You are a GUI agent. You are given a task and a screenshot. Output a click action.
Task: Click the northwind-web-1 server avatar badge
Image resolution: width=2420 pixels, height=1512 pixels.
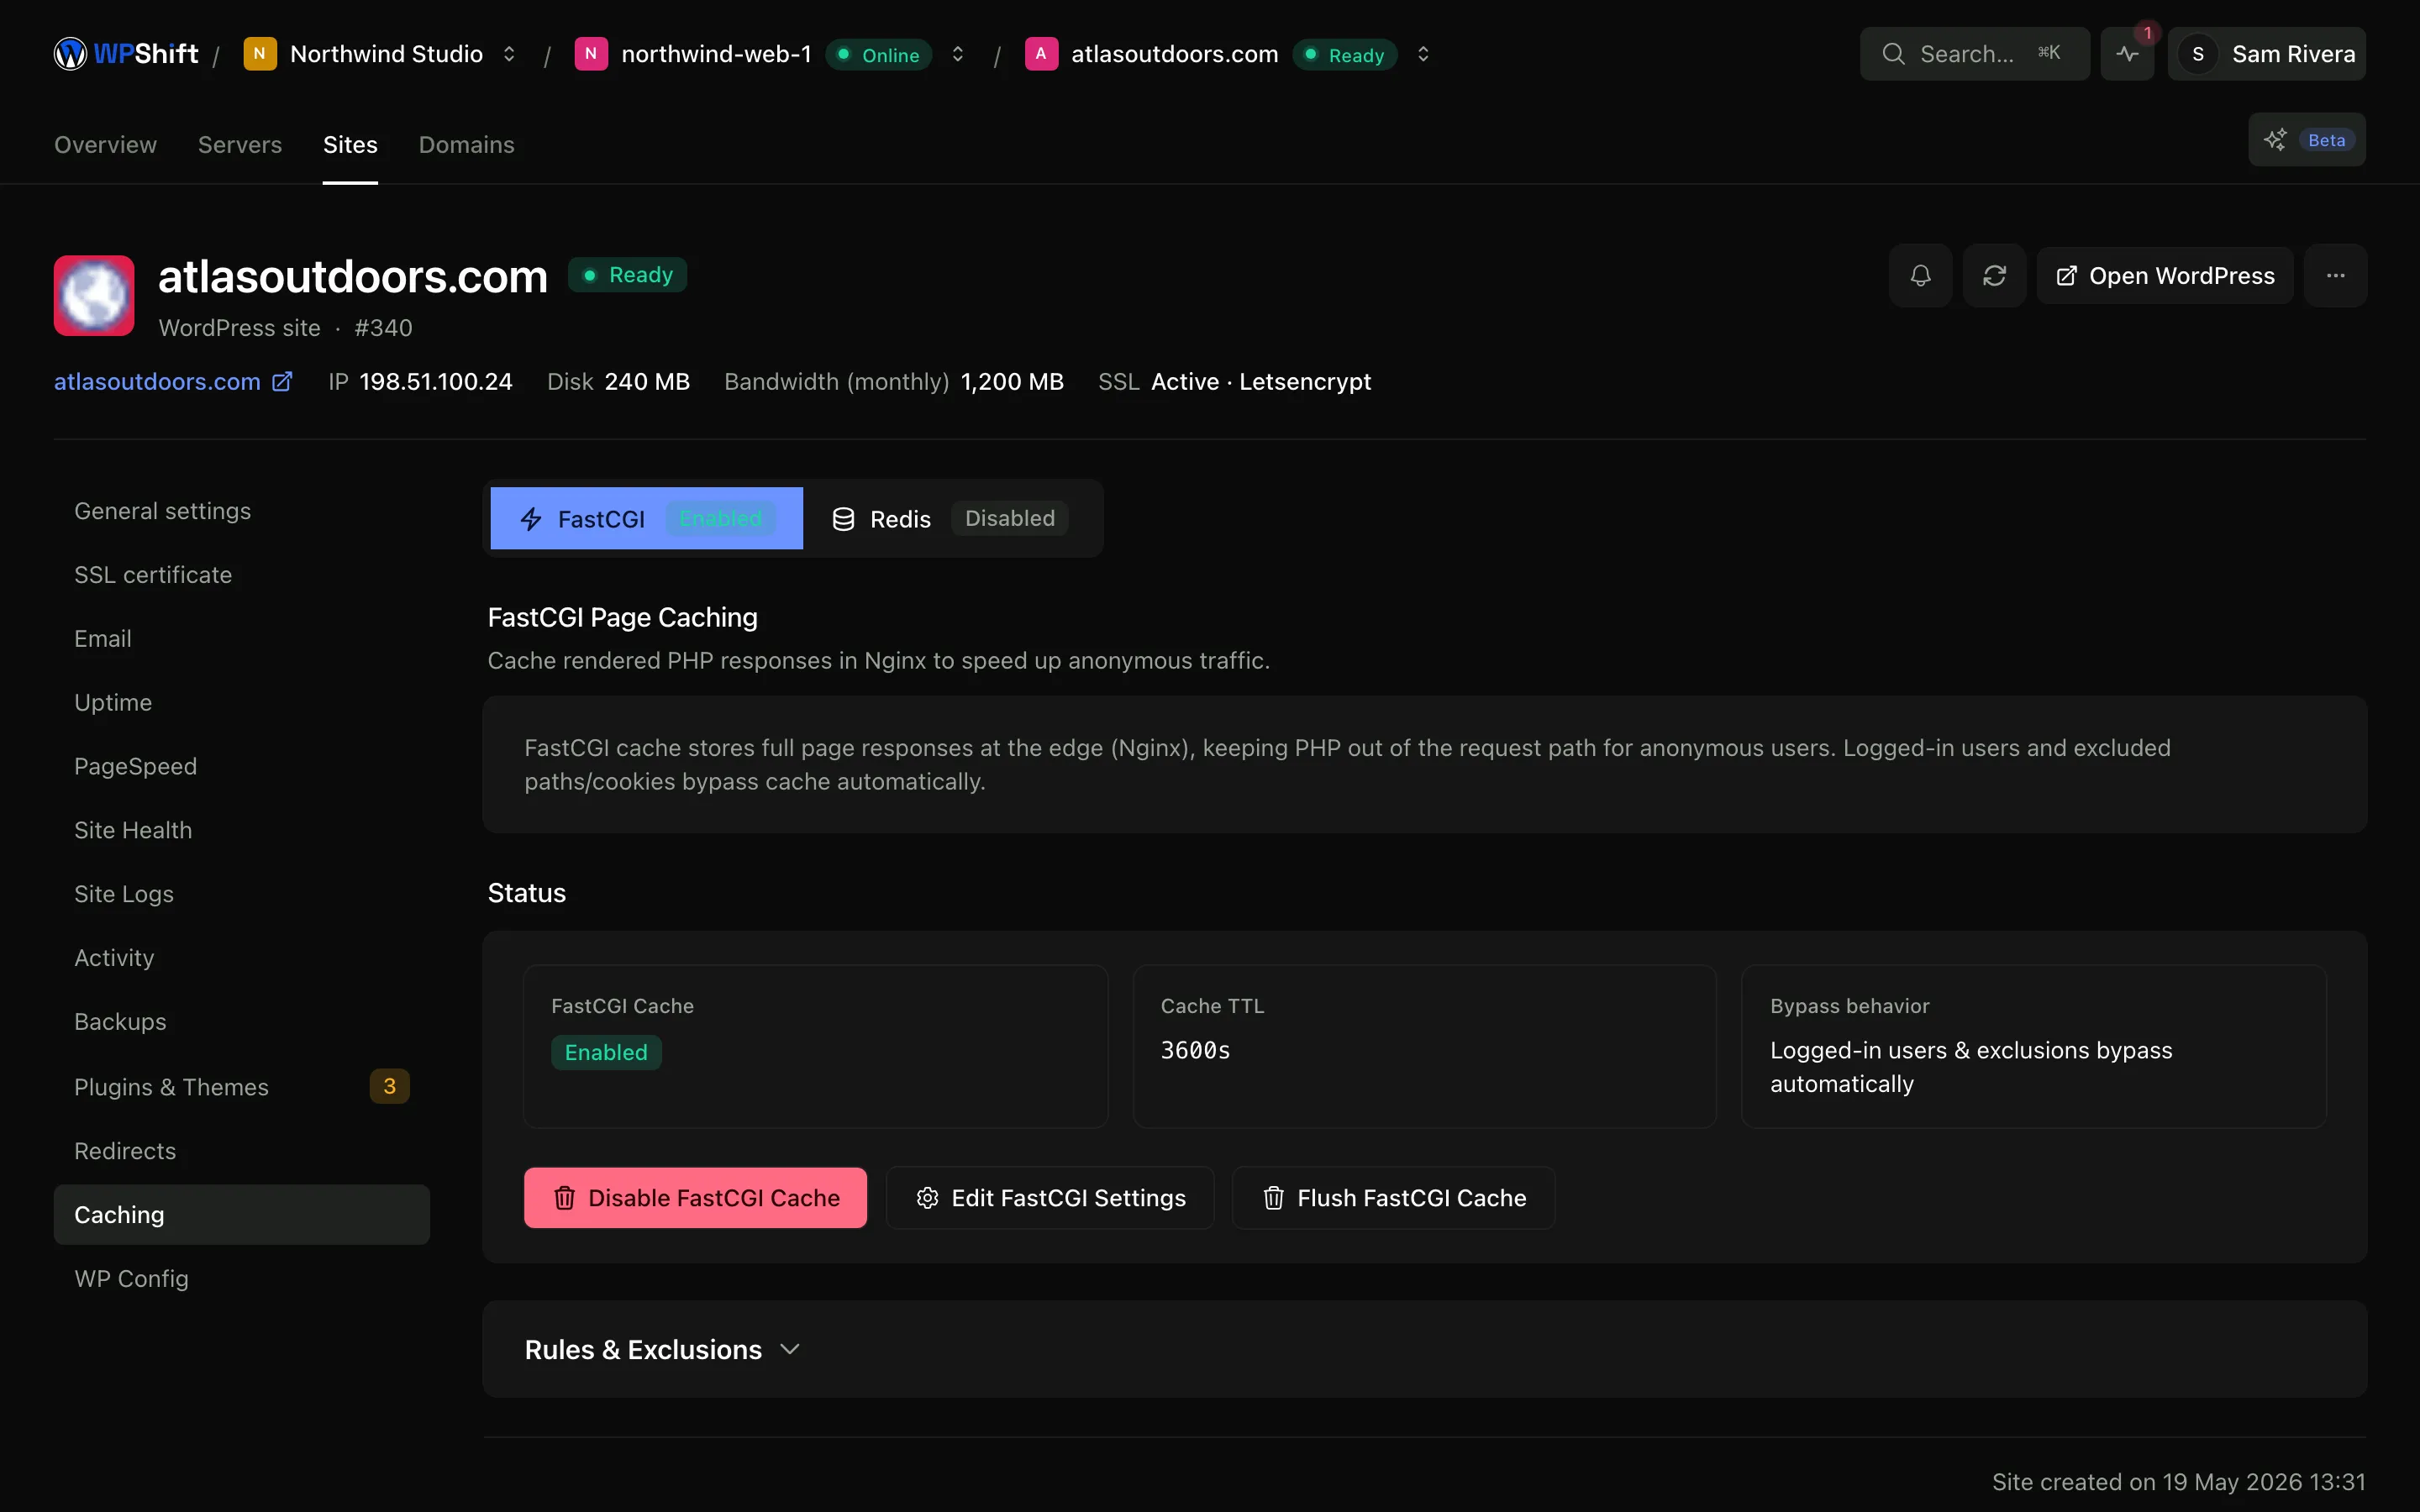591,54
